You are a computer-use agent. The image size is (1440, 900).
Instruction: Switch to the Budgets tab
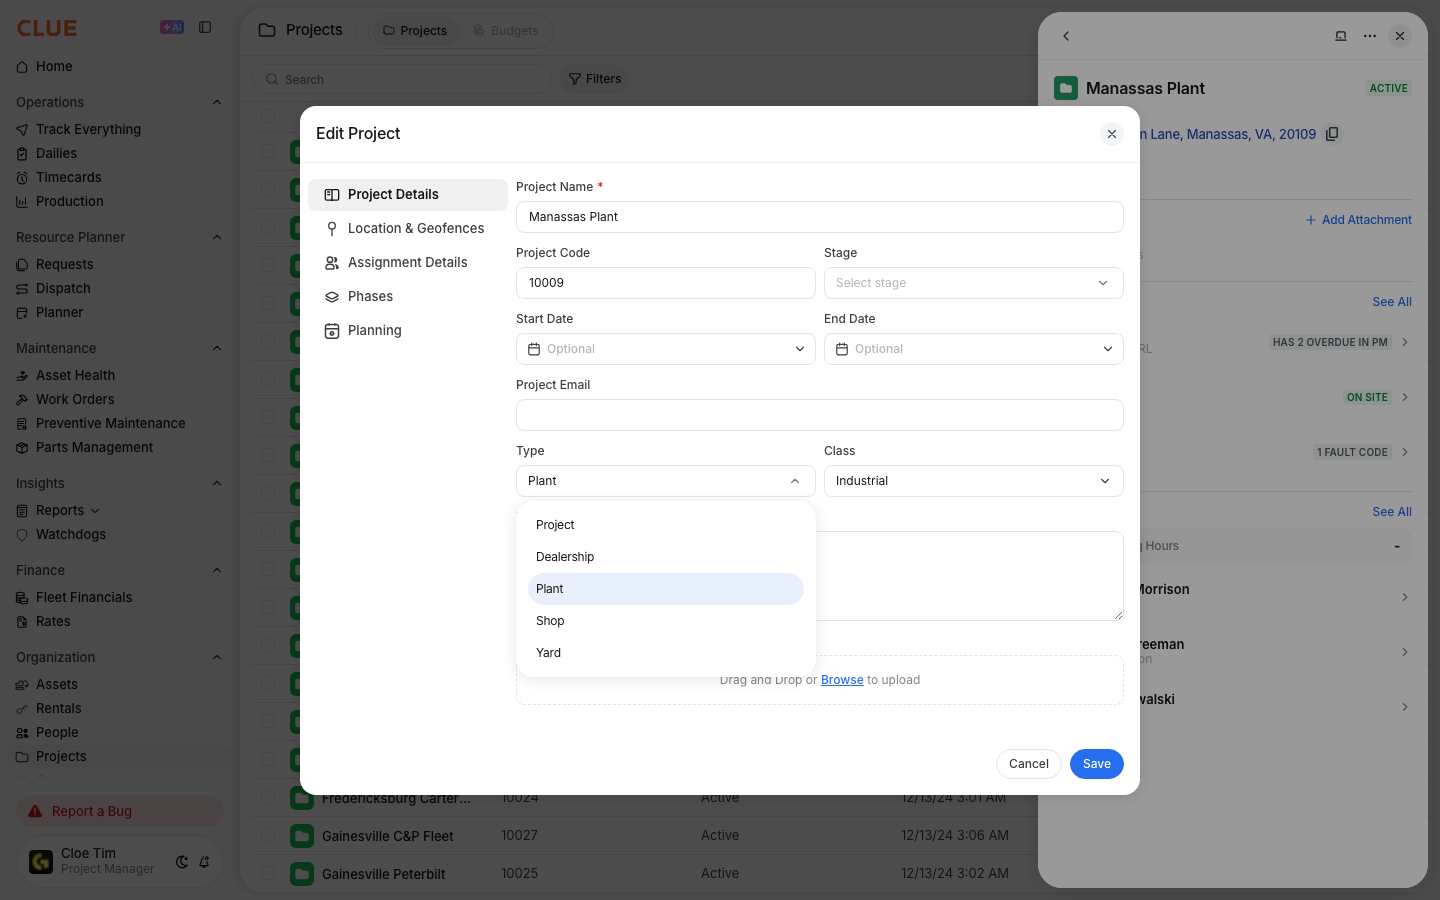tap(506, 31)
